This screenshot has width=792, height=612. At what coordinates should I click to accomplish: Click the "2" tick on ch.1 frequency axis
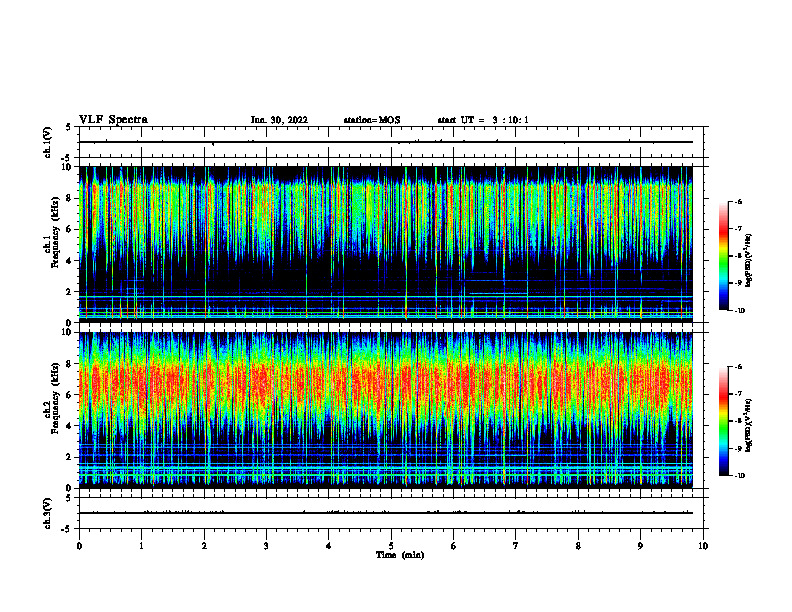pos(70,291)
